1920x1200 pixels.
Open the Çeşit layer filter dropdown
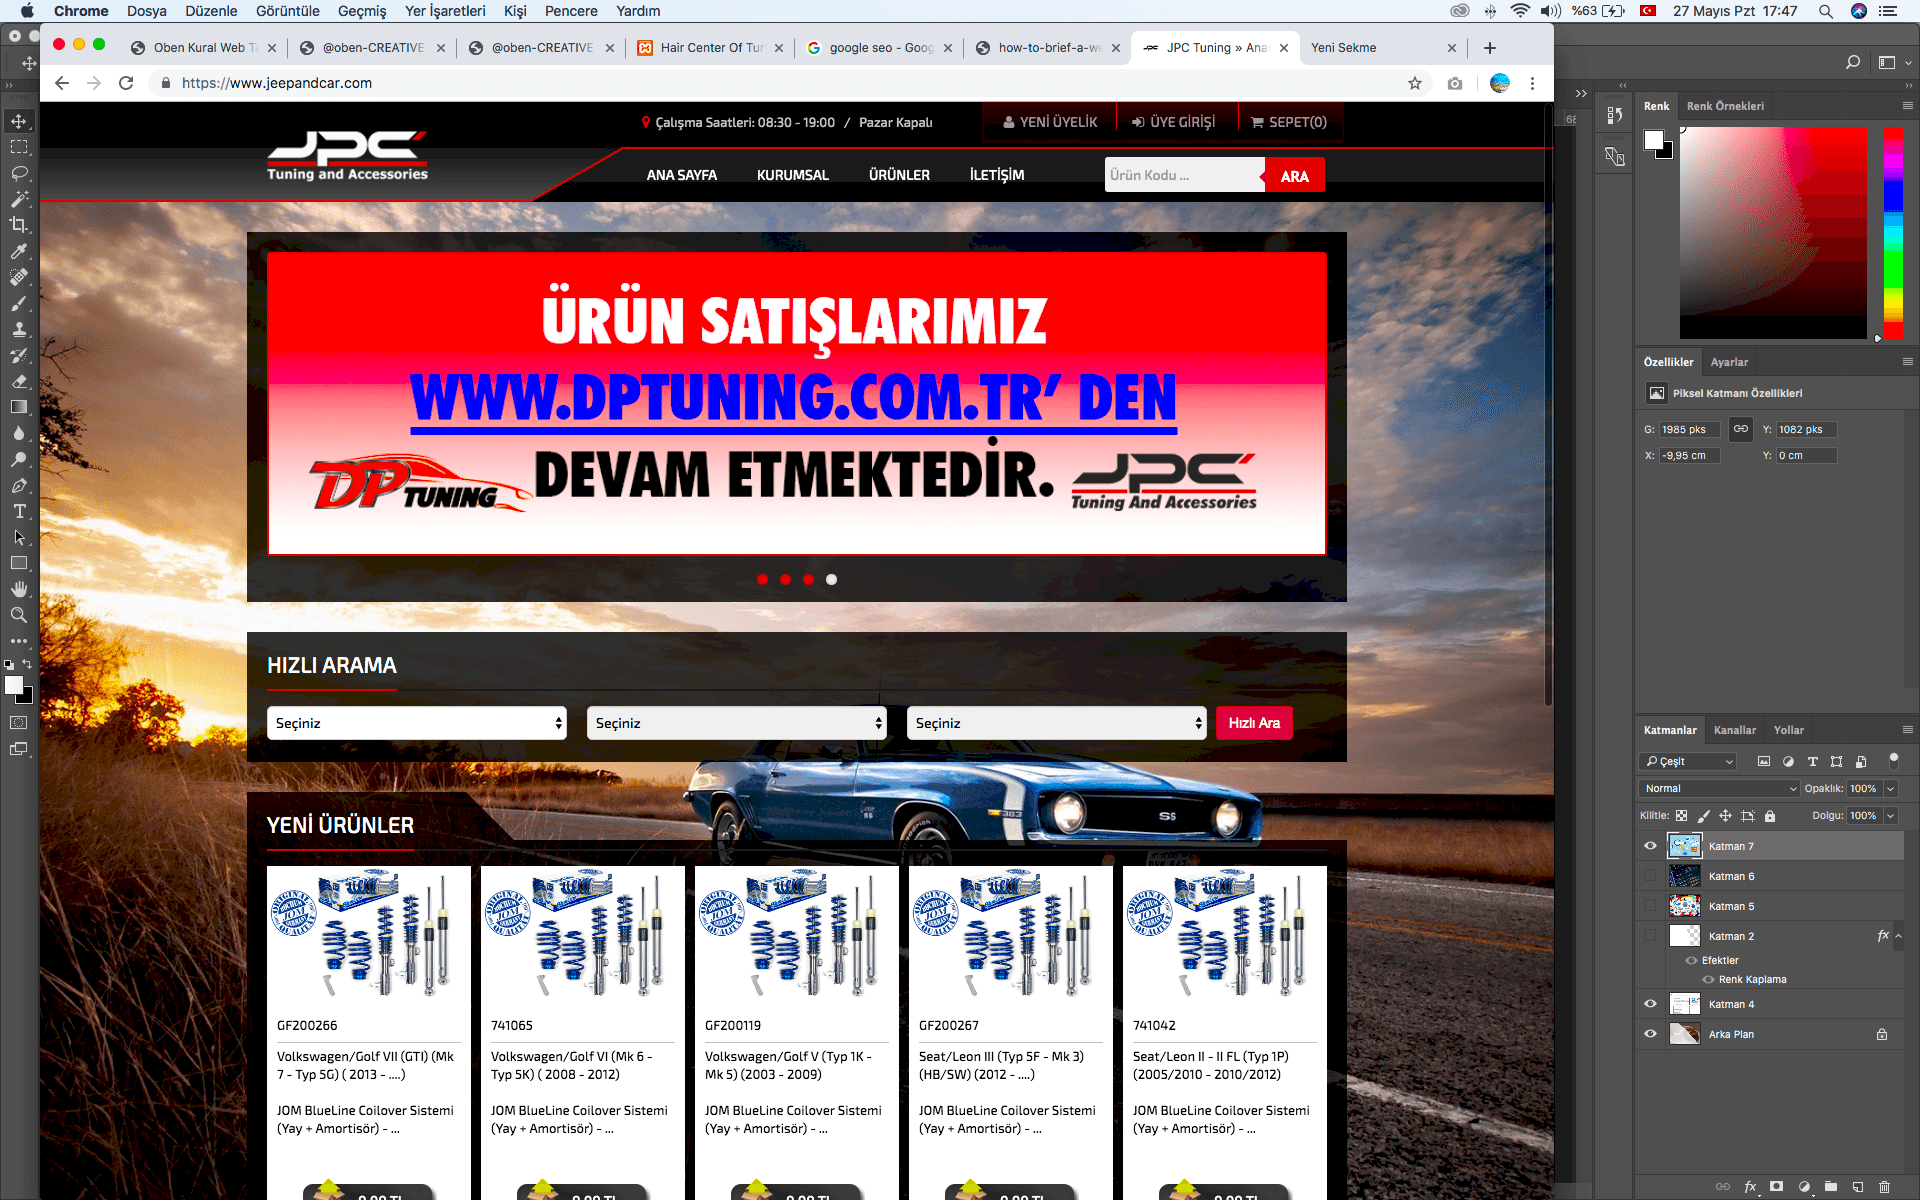[x=1688, y=761]
